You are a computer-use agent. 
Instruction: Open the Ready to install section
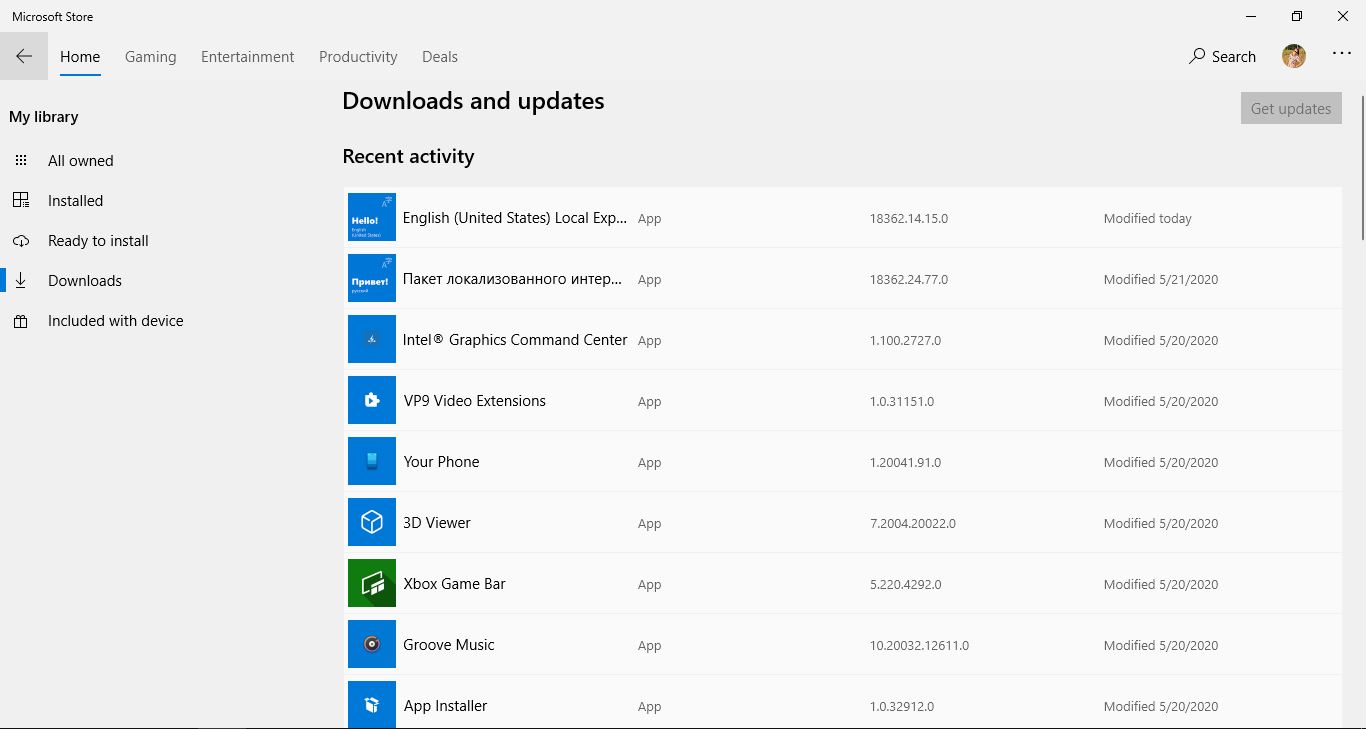pyautogui.click(x=98, y=241)
